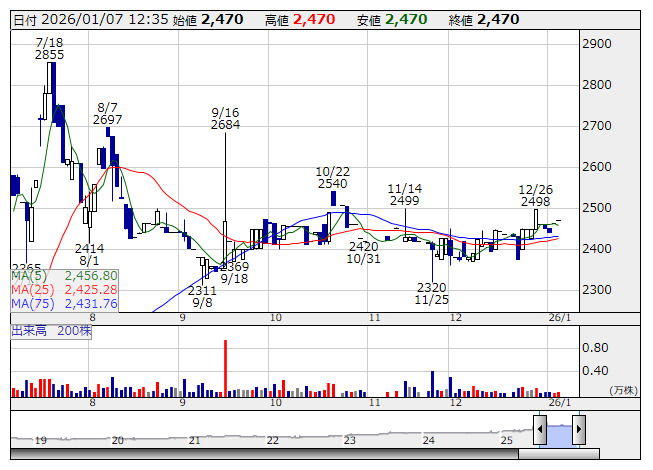Click year 20 in the navigator

pos(118,440)
